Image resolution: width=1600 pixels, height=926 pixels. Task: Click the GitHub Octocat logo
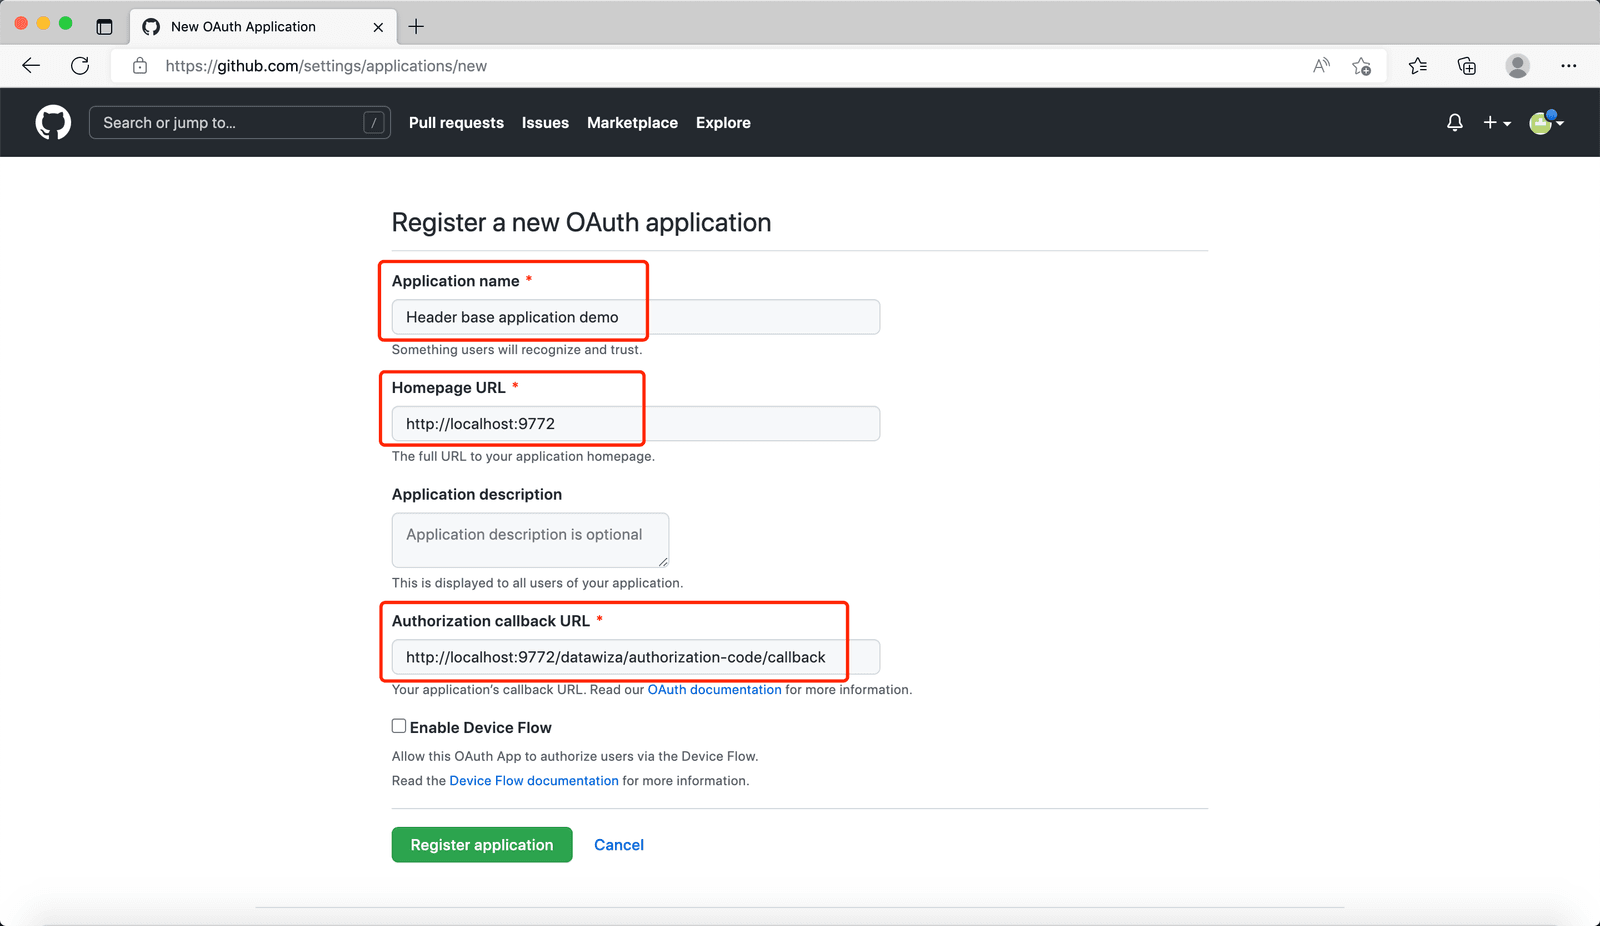(53, 122)
